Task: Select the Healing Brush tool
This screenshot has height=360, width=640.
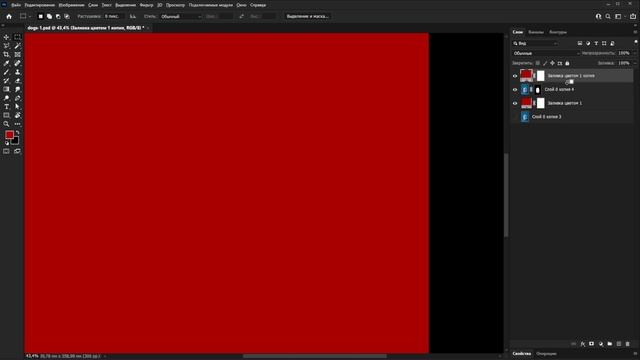Action: pyautogui.click(x=17, y=63)
